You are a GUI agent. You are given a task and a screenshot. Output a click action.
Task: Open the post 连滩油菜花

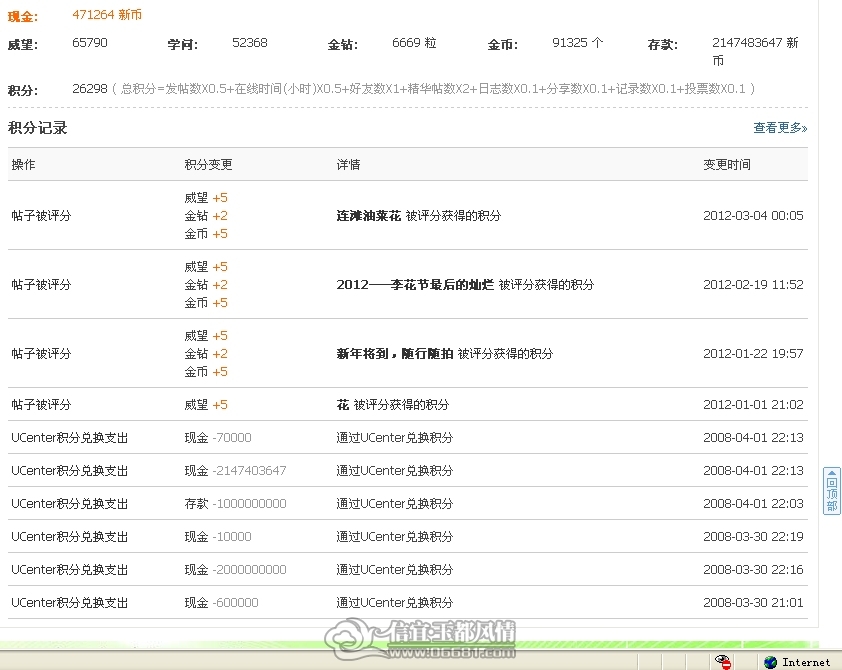tap(369, 216)
